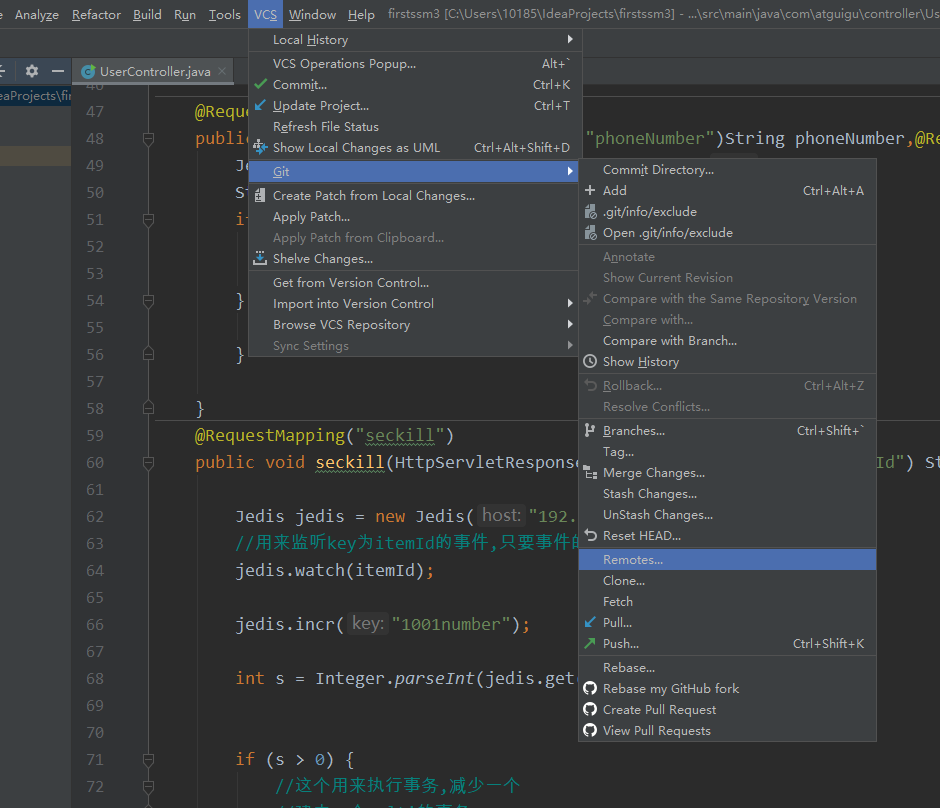Click the Shelve Changes icon
The width and height of the screenshot is (940, 808).
(260, 259)
